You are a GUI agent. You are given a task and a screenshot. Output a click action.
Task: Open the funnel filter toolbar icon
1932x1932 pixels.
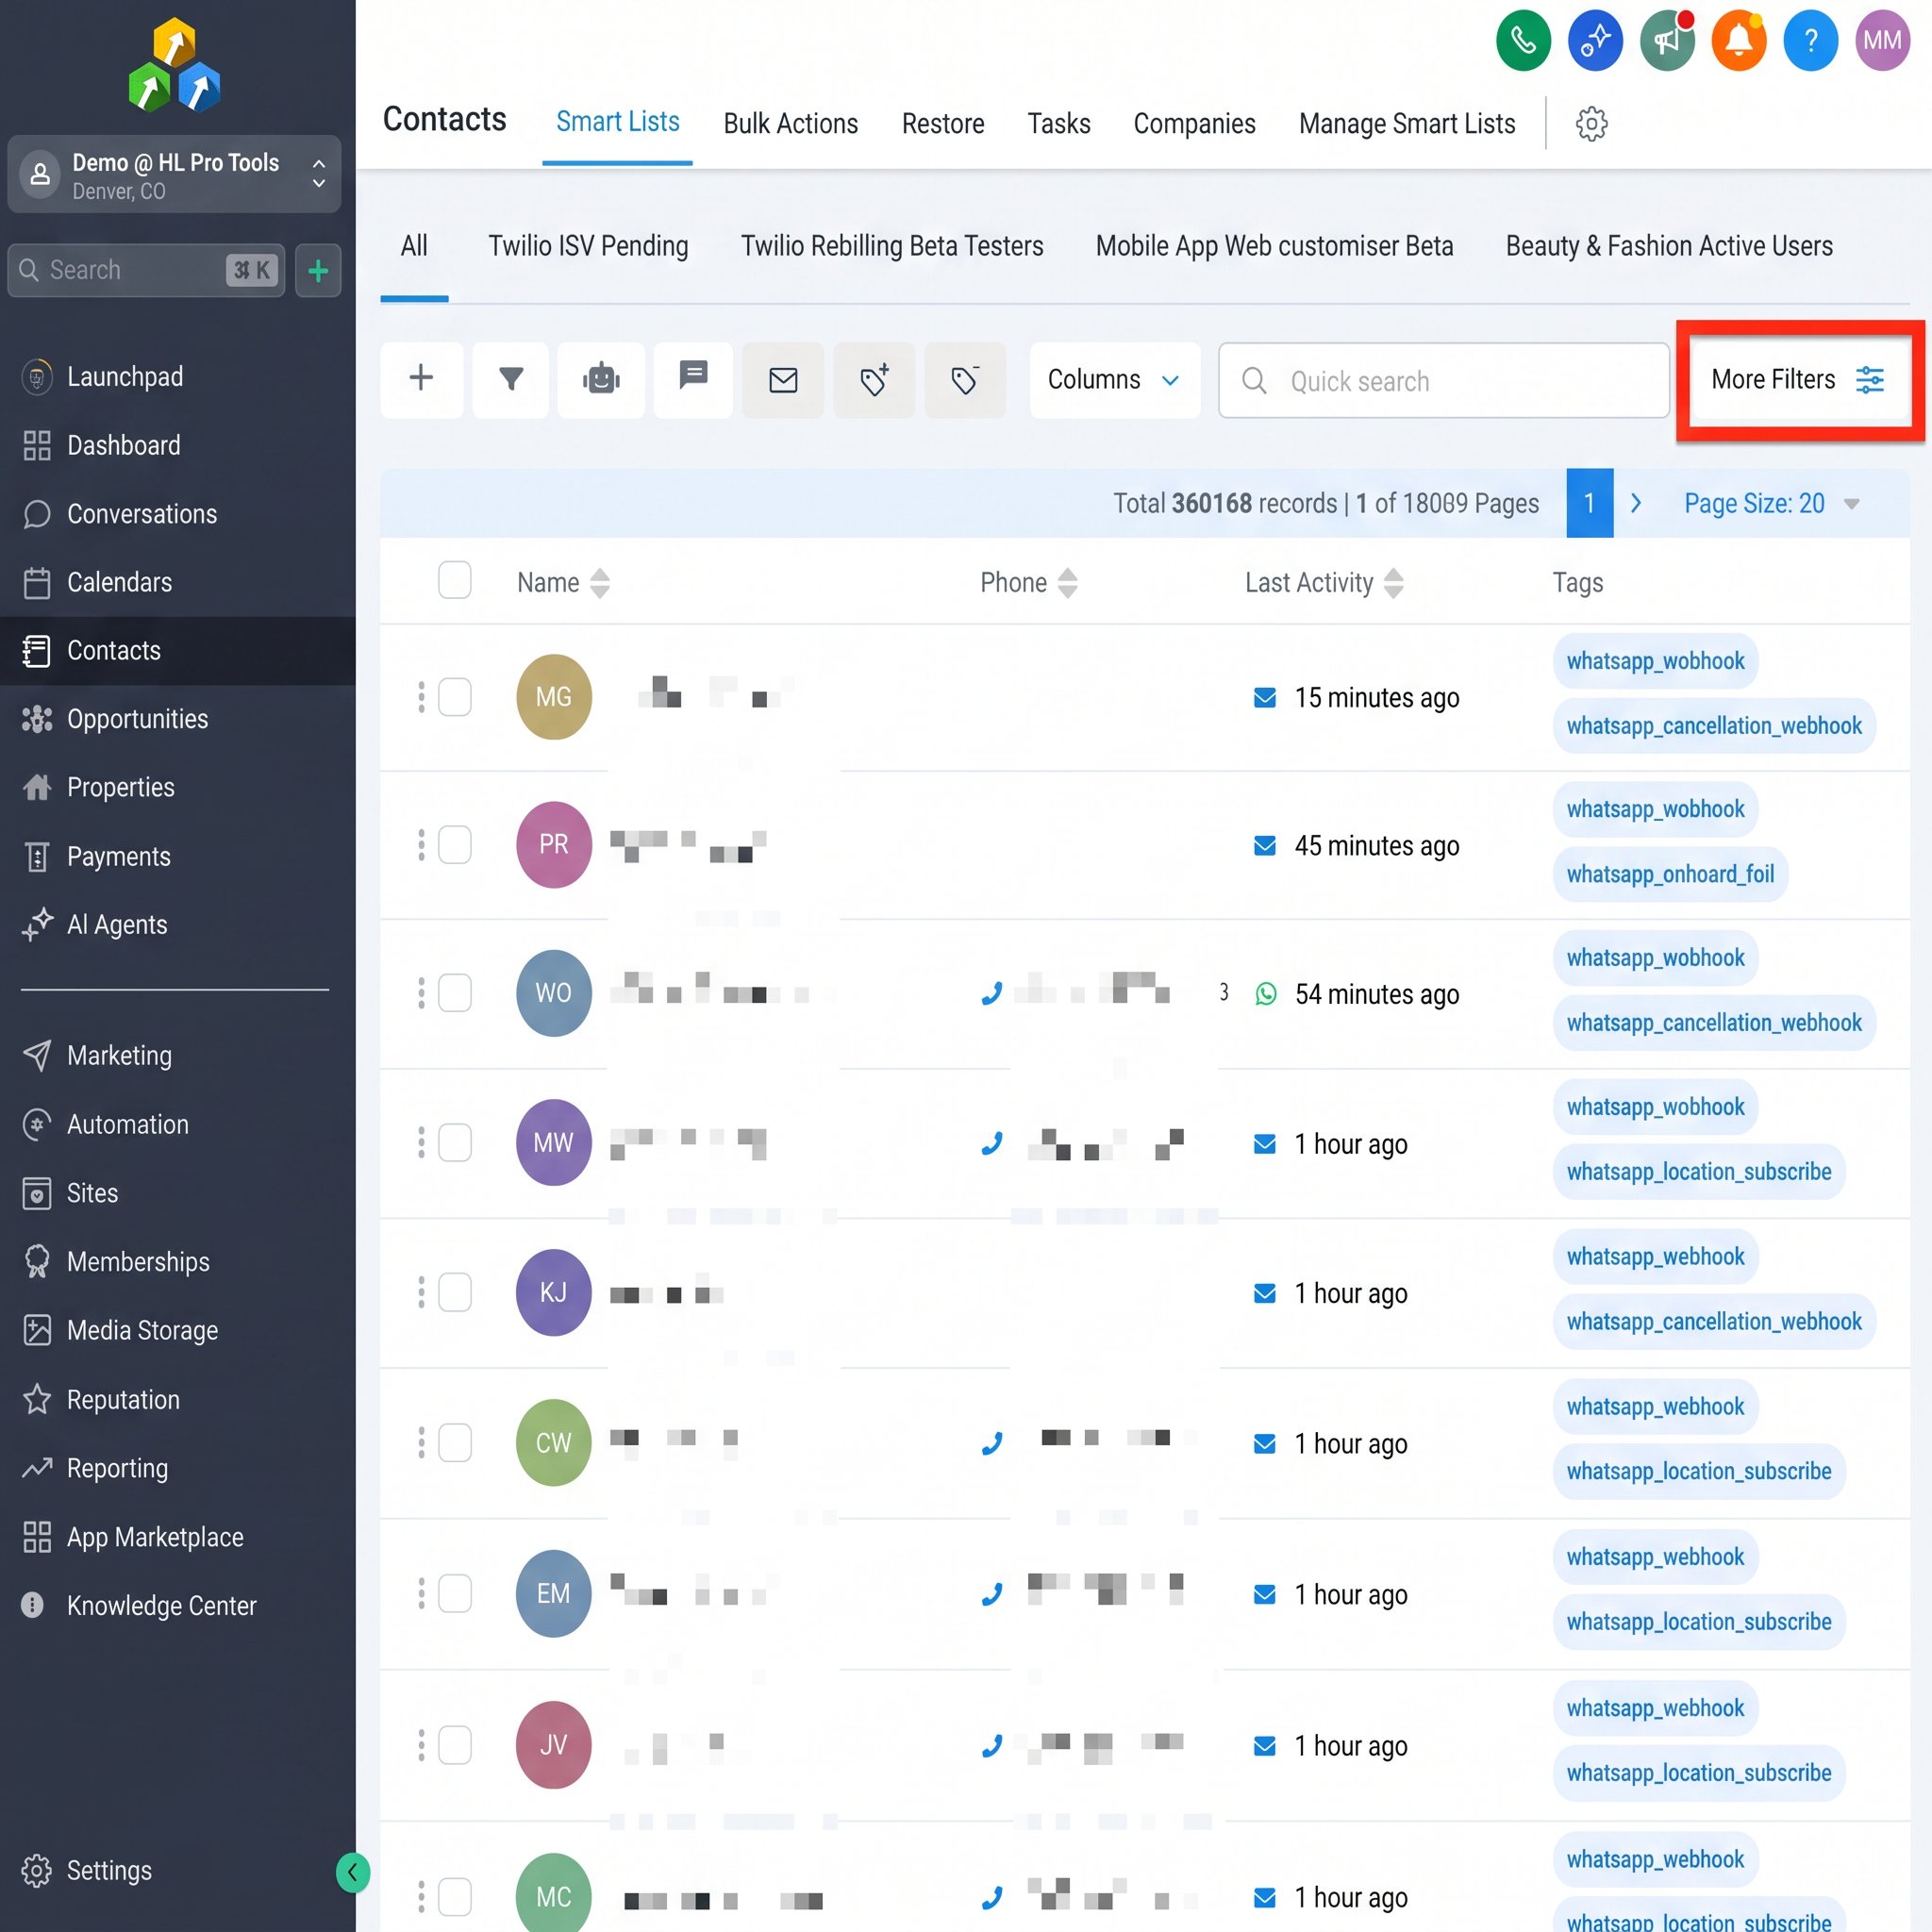pyautogui.click(x=511, y=379)
